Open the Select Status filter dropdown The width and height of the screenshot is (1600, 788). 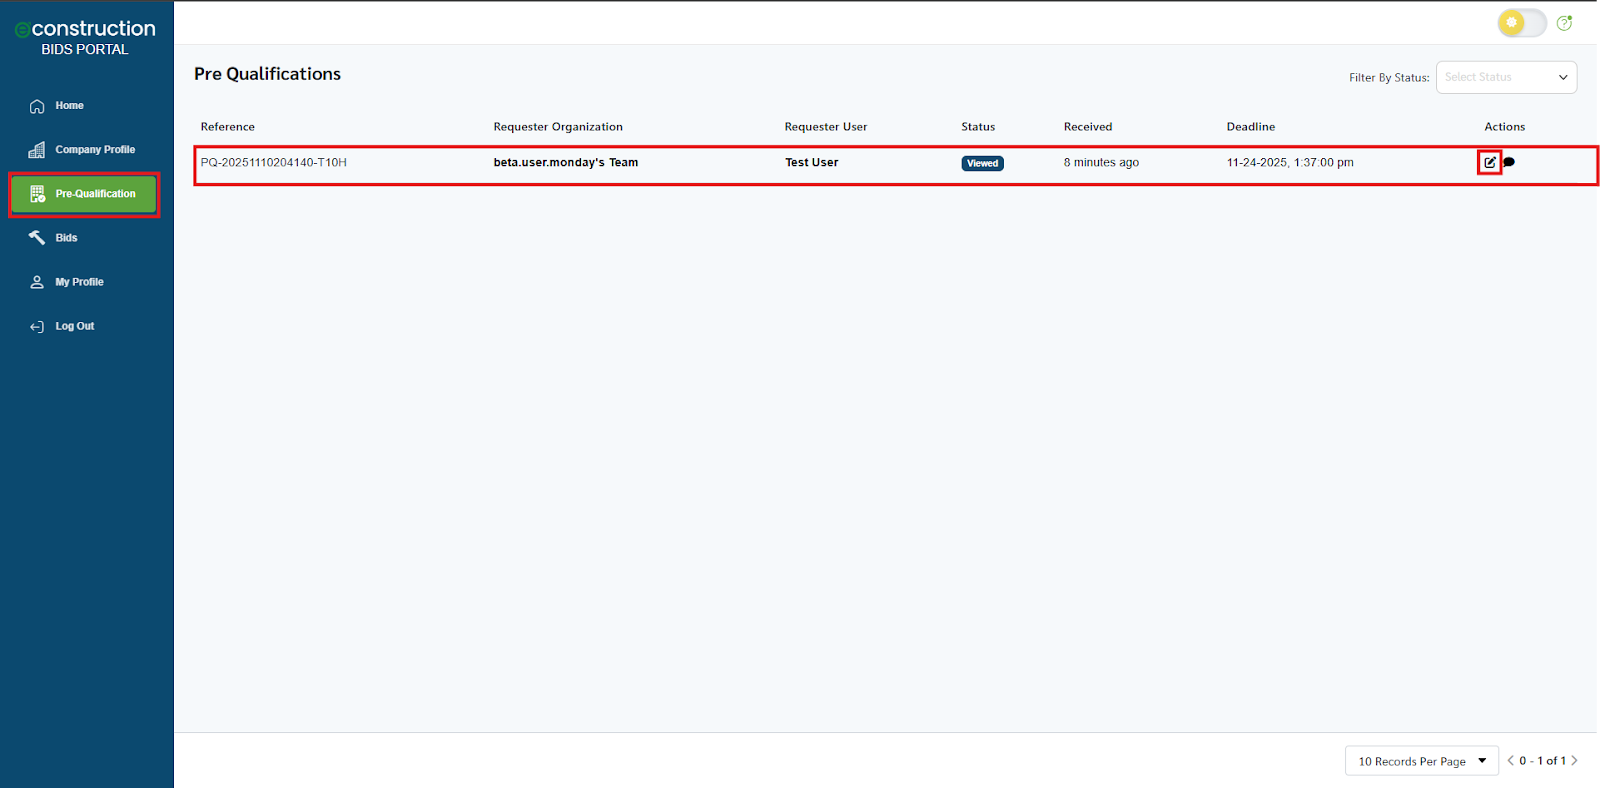pyautogui.click(x=1505, y=77)
